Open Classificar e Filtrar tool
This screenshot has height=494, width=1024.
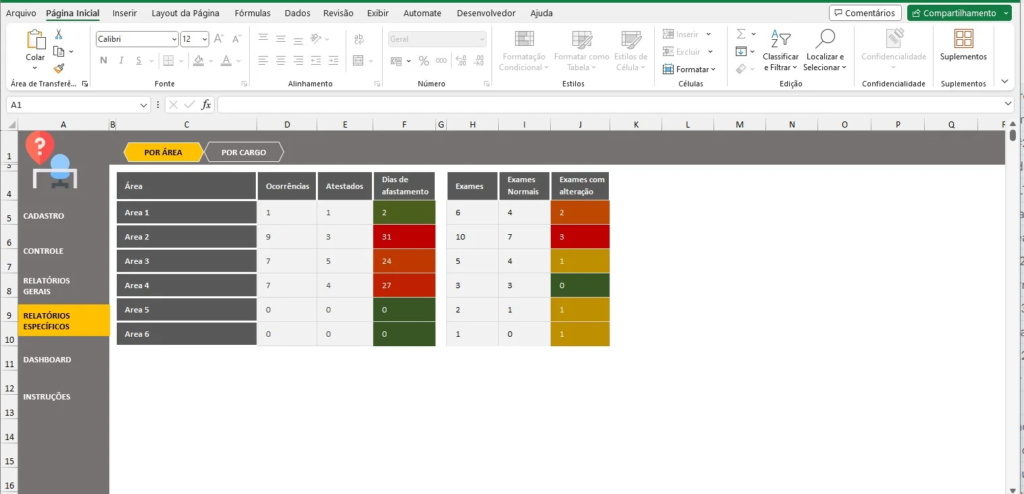click(778, 49)
